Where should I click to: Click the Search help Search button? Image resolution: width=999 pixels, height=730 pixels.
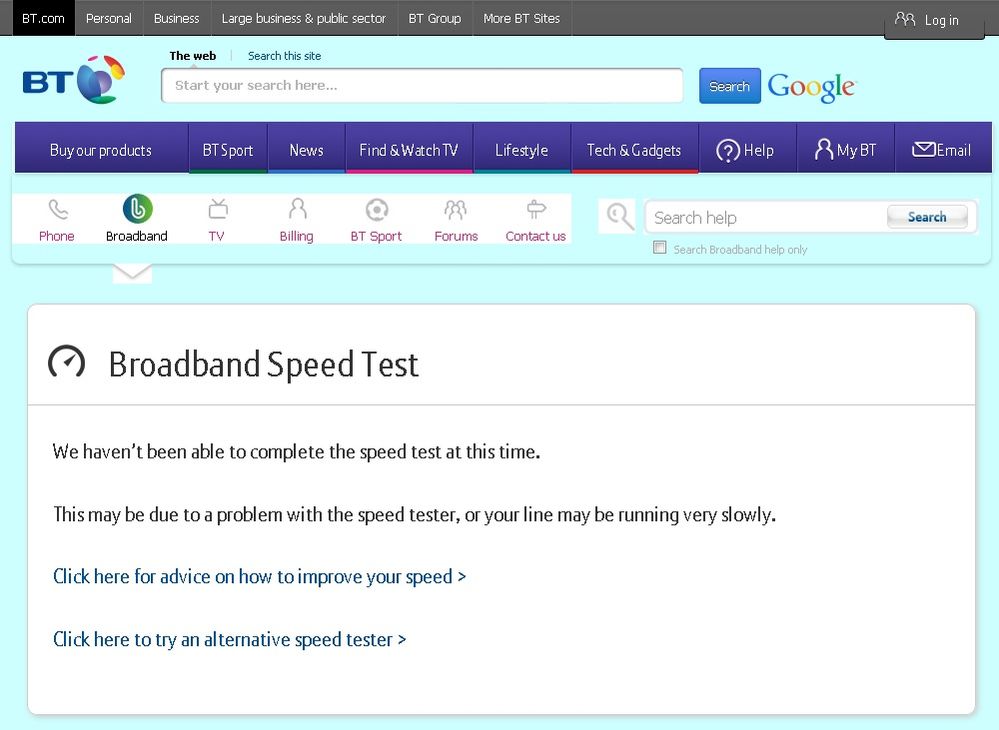(x=928, y=217)
